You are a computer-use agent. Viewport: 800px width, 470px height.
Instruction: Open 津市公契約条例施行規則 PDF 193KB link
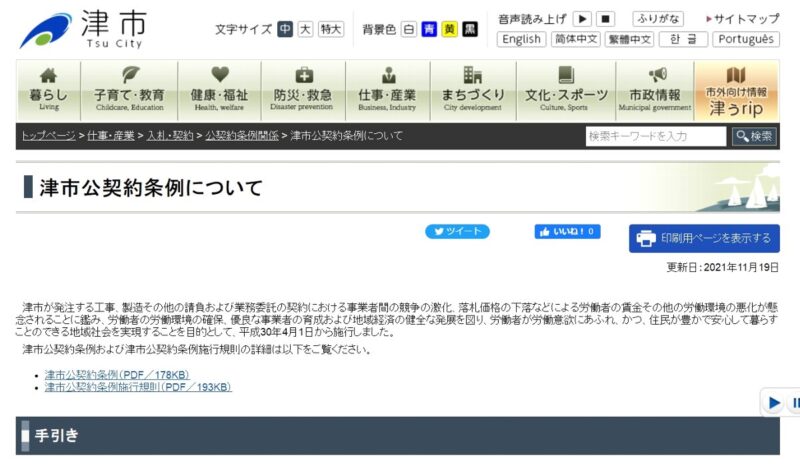138,387
